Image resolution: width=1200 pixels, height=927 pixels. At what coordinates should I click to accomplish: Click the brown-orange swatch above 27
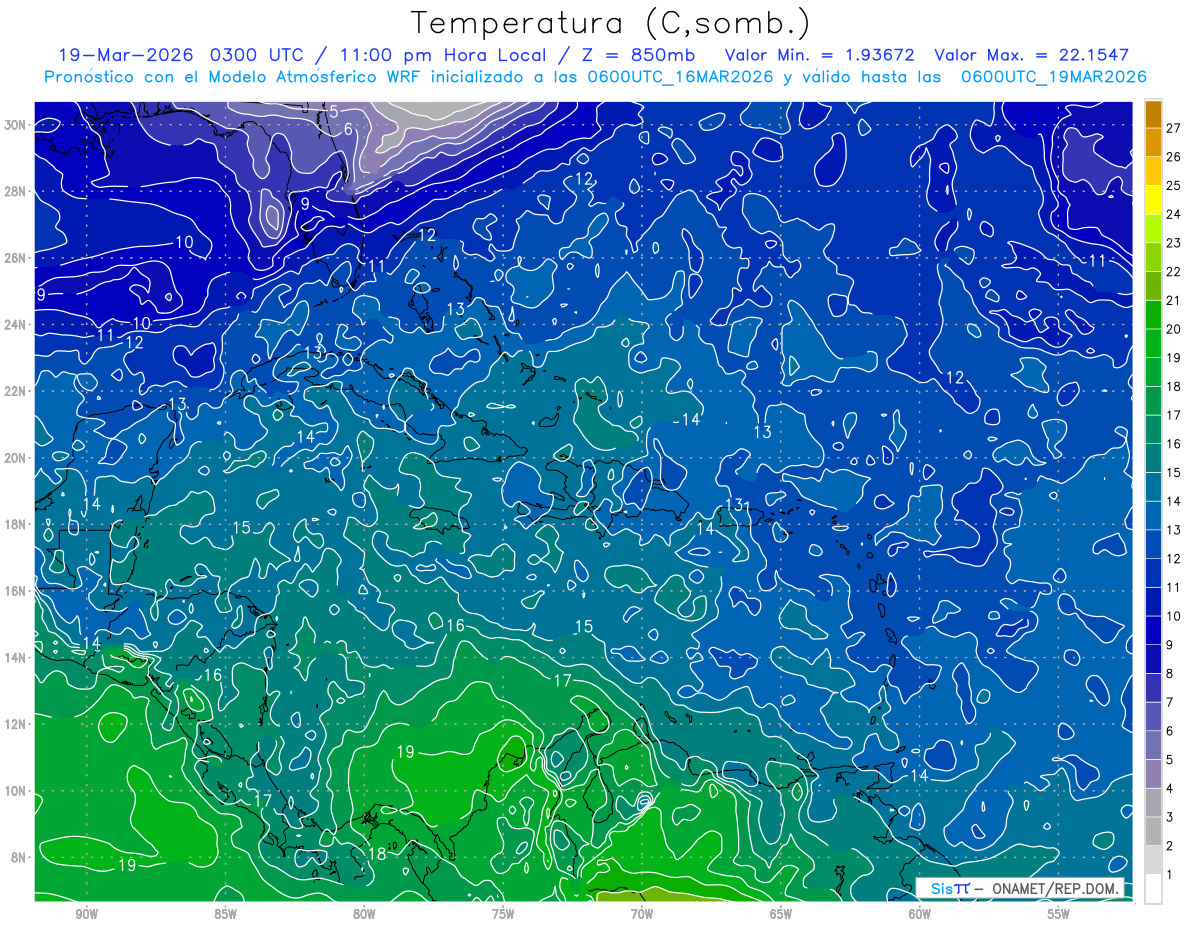pos(1153,113)
